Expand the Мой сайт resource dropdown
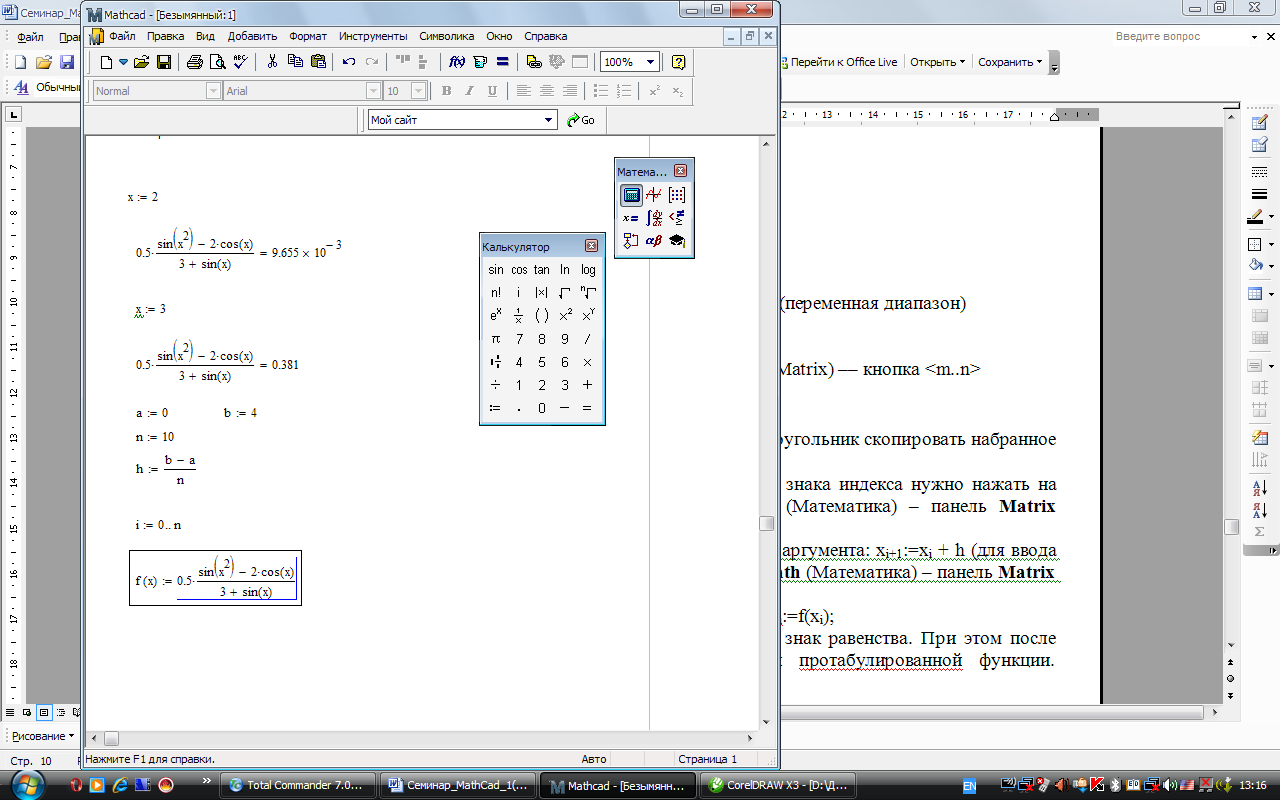Screen dimensions: 1280x800 coord(549,120)
